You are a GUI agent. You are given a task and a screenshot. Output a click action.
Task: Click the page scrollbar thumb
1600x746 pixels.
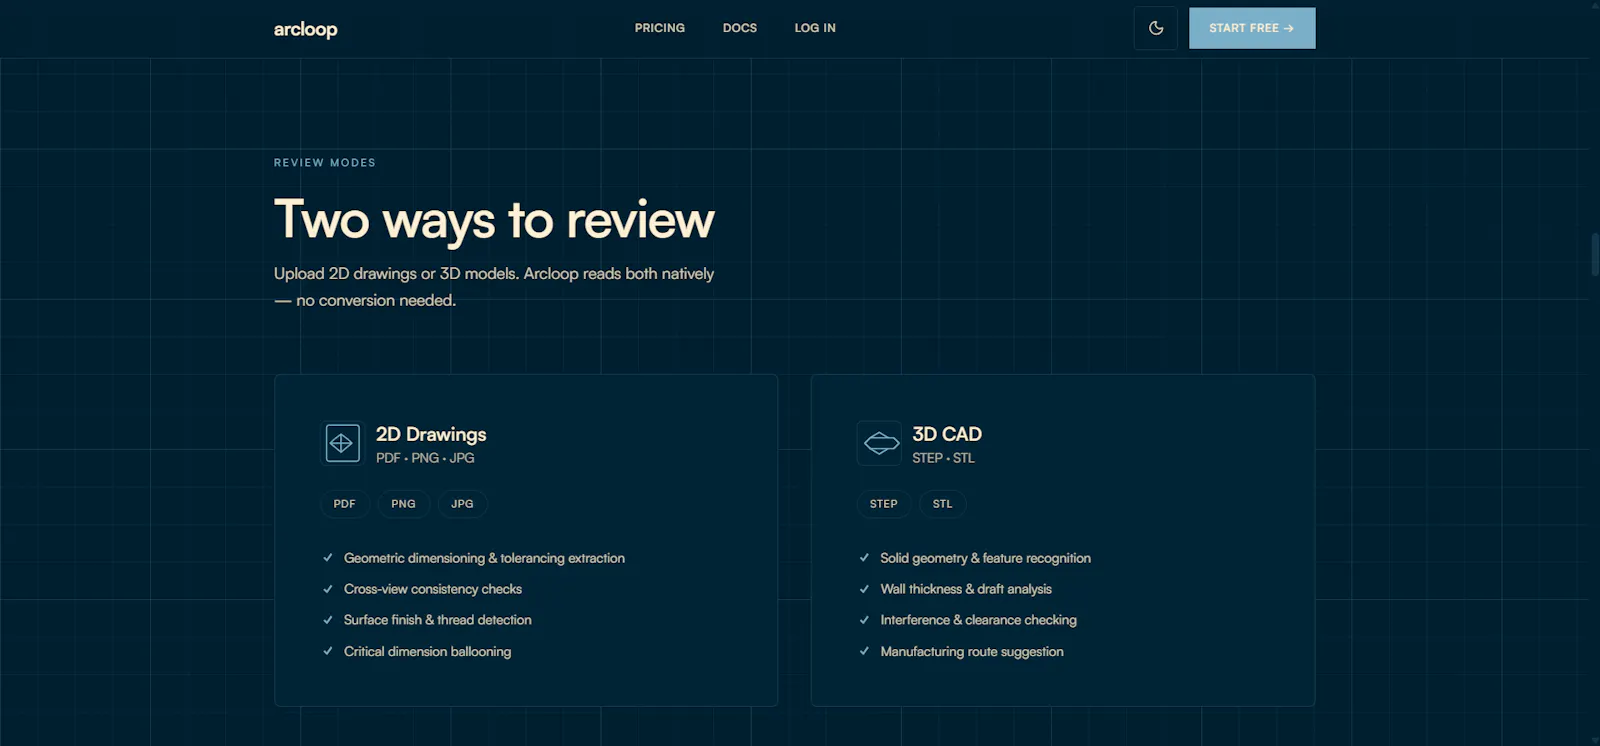pyautogui.click(x=1594, y=254)
